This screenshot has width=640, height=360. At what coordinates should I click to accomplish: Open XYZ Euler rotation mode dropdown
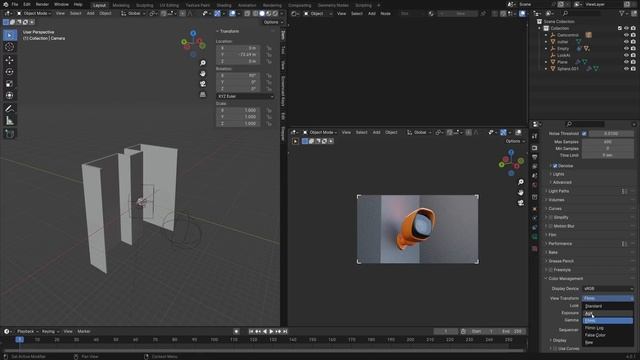[x=245, y=96]
